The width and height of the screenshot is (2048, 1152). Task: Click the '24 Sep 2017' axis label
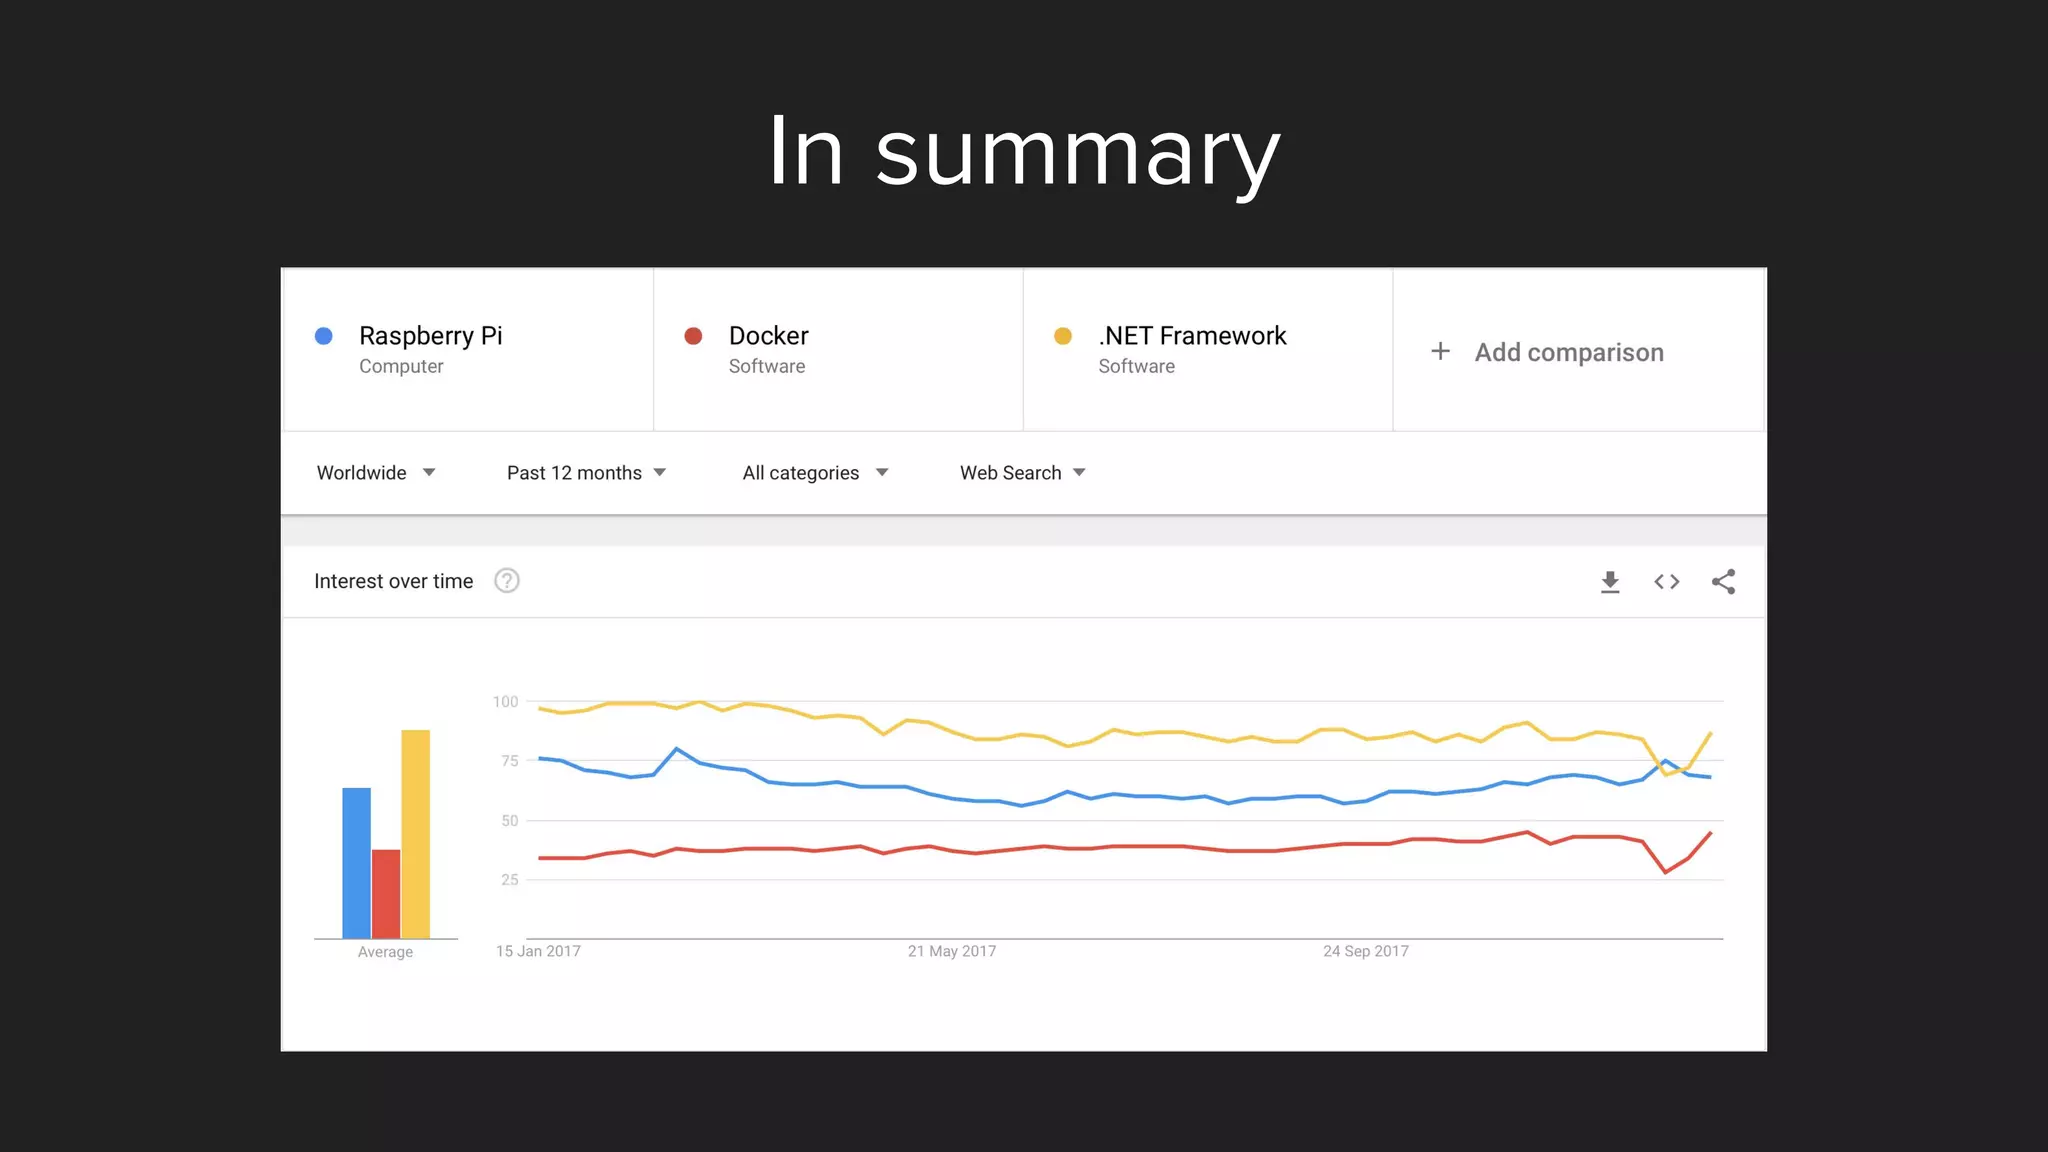1366,951
